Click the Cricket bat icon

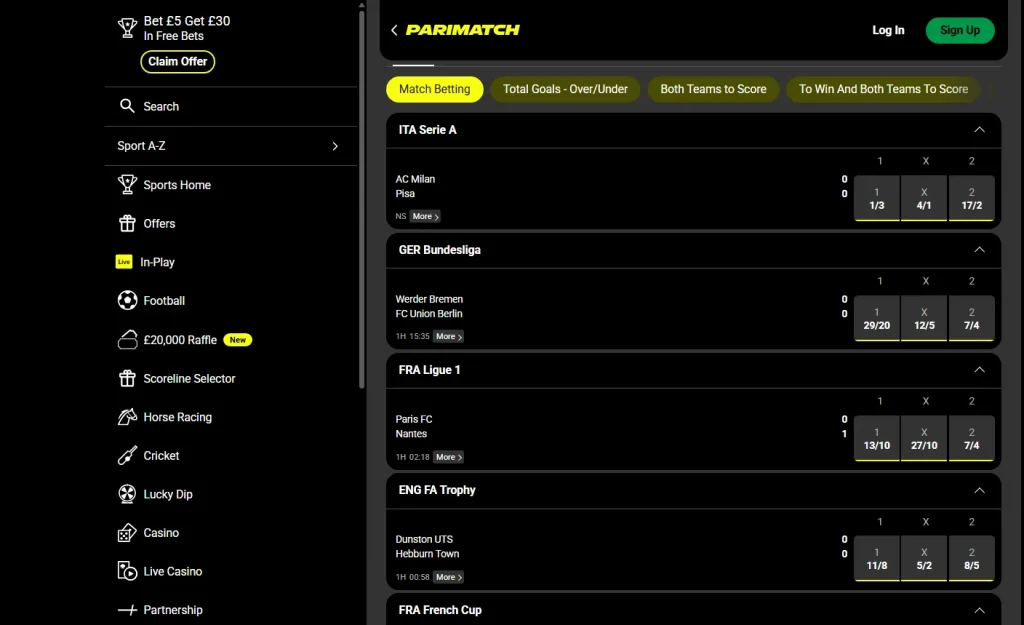tap(127, 456)
